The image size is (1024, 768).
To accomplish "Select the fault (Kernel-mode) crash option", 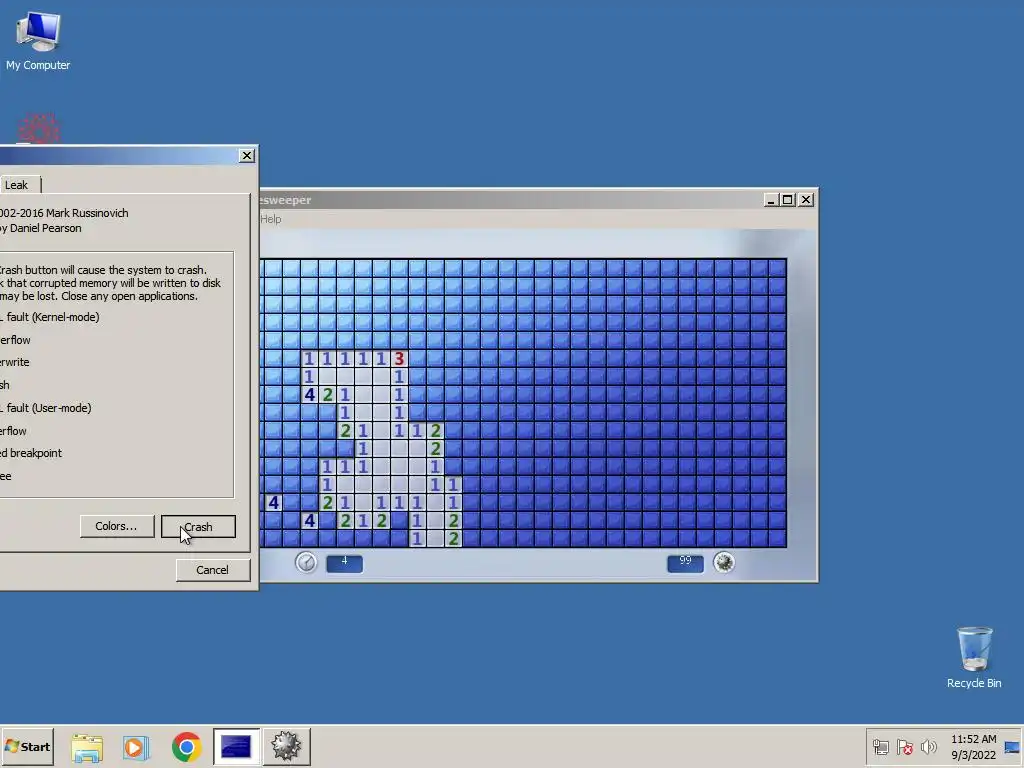I will click(50, 317).
